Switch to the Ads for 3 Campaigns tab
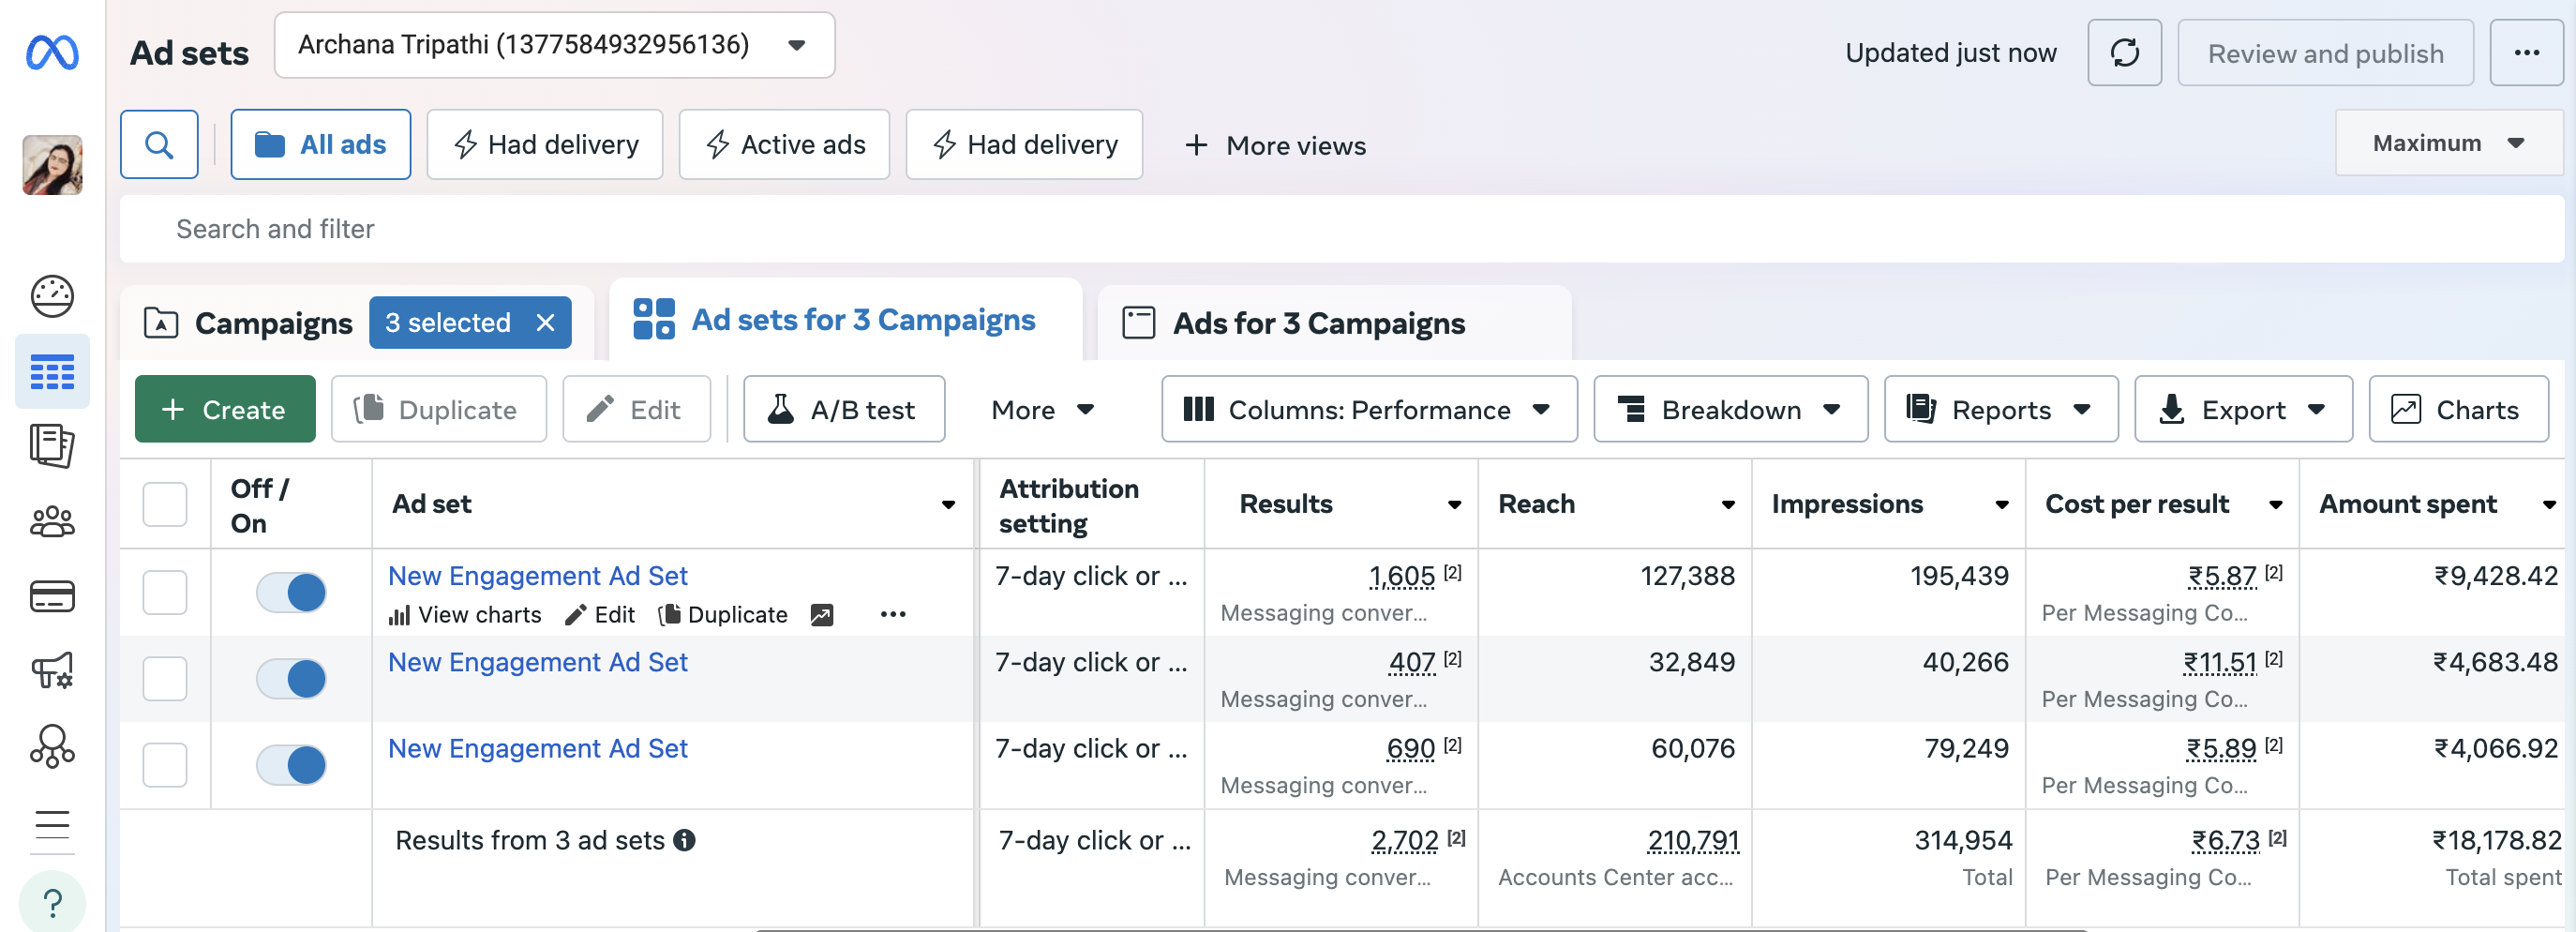 (1318, 323)
